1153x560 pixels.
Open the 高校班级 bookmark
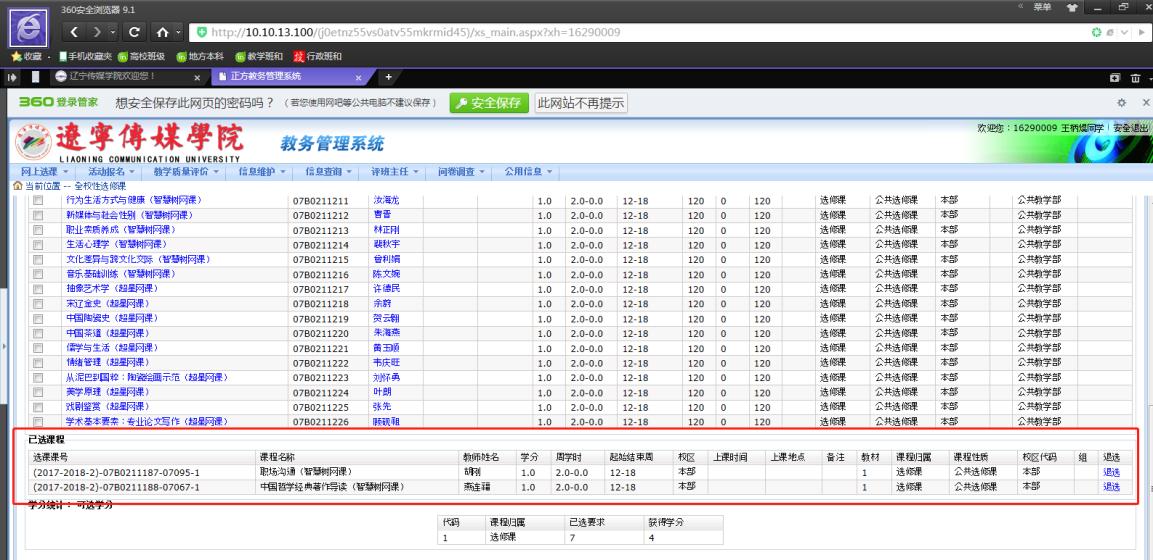[140, 57]
